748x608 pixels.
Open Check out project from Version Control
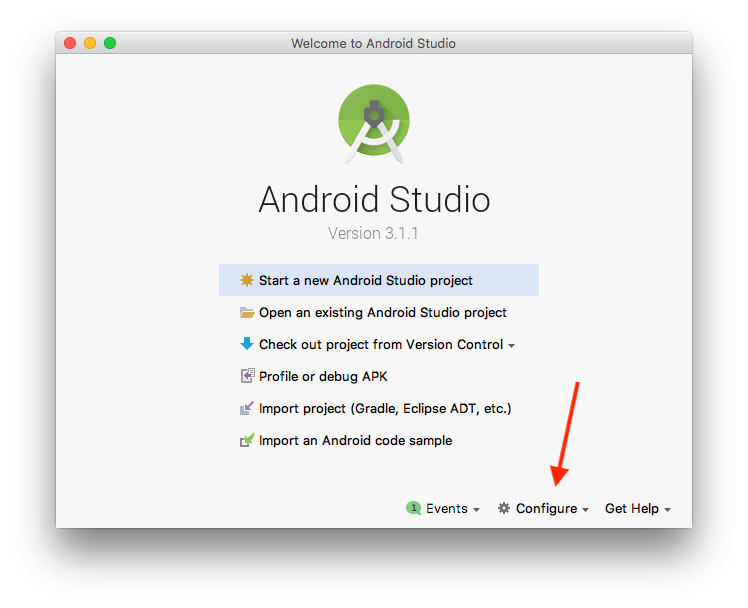379,344
